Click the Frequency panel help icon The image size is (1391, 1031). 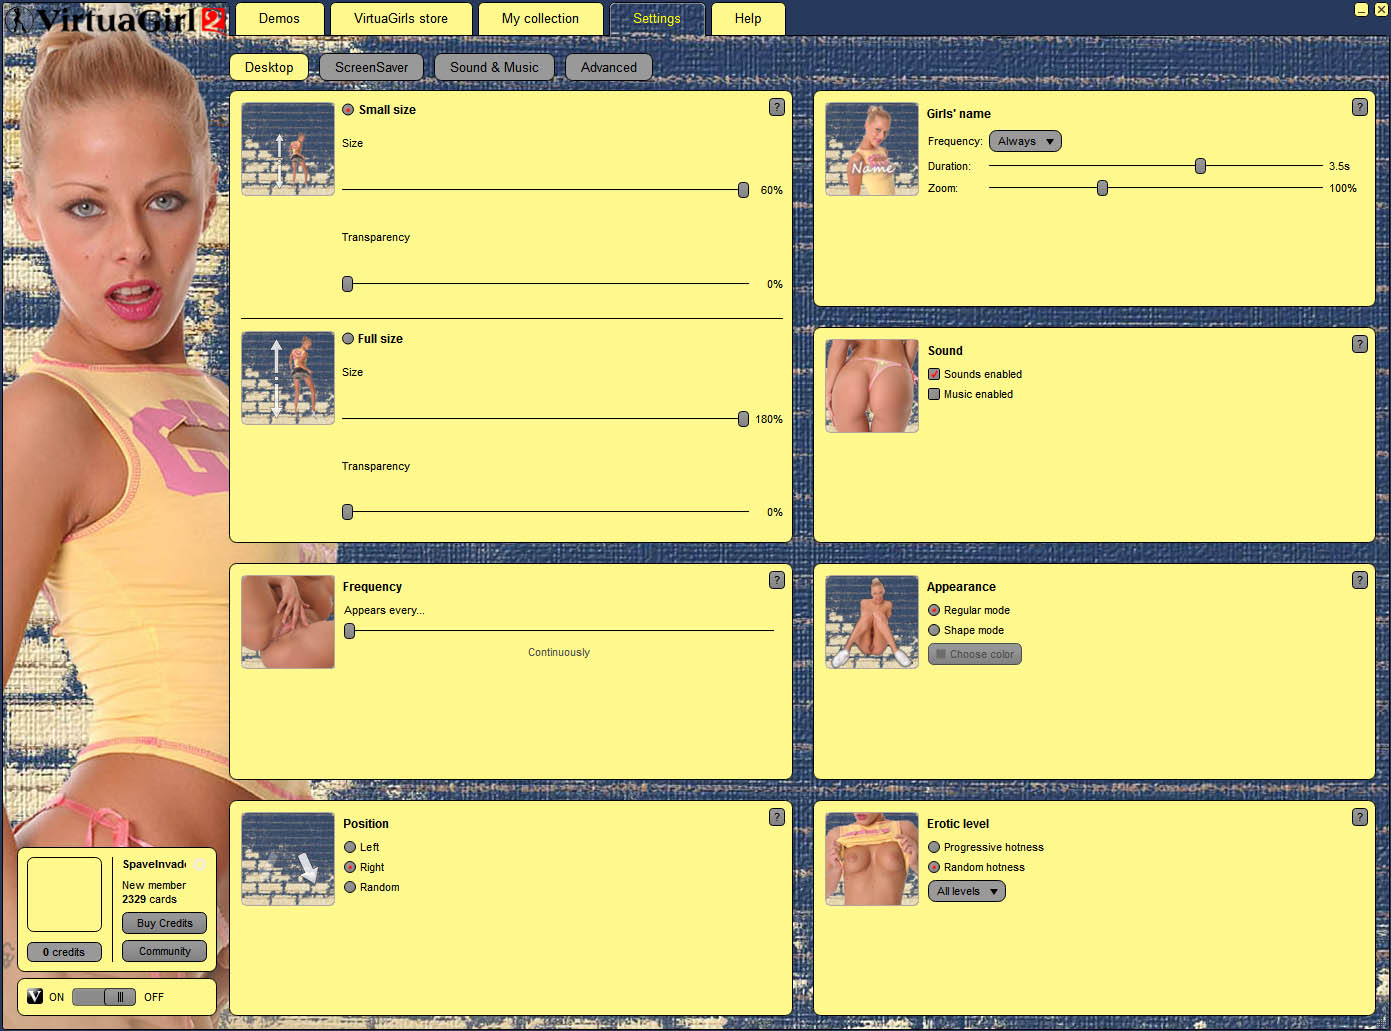(x=776, y=580)
